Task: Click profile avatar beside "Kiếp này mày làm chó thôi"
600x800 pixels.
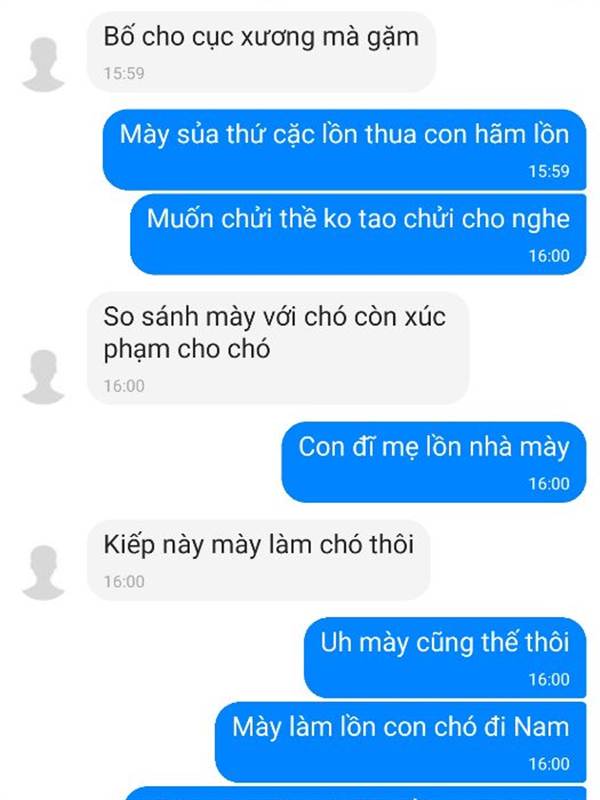Action: tap(43, 572)
